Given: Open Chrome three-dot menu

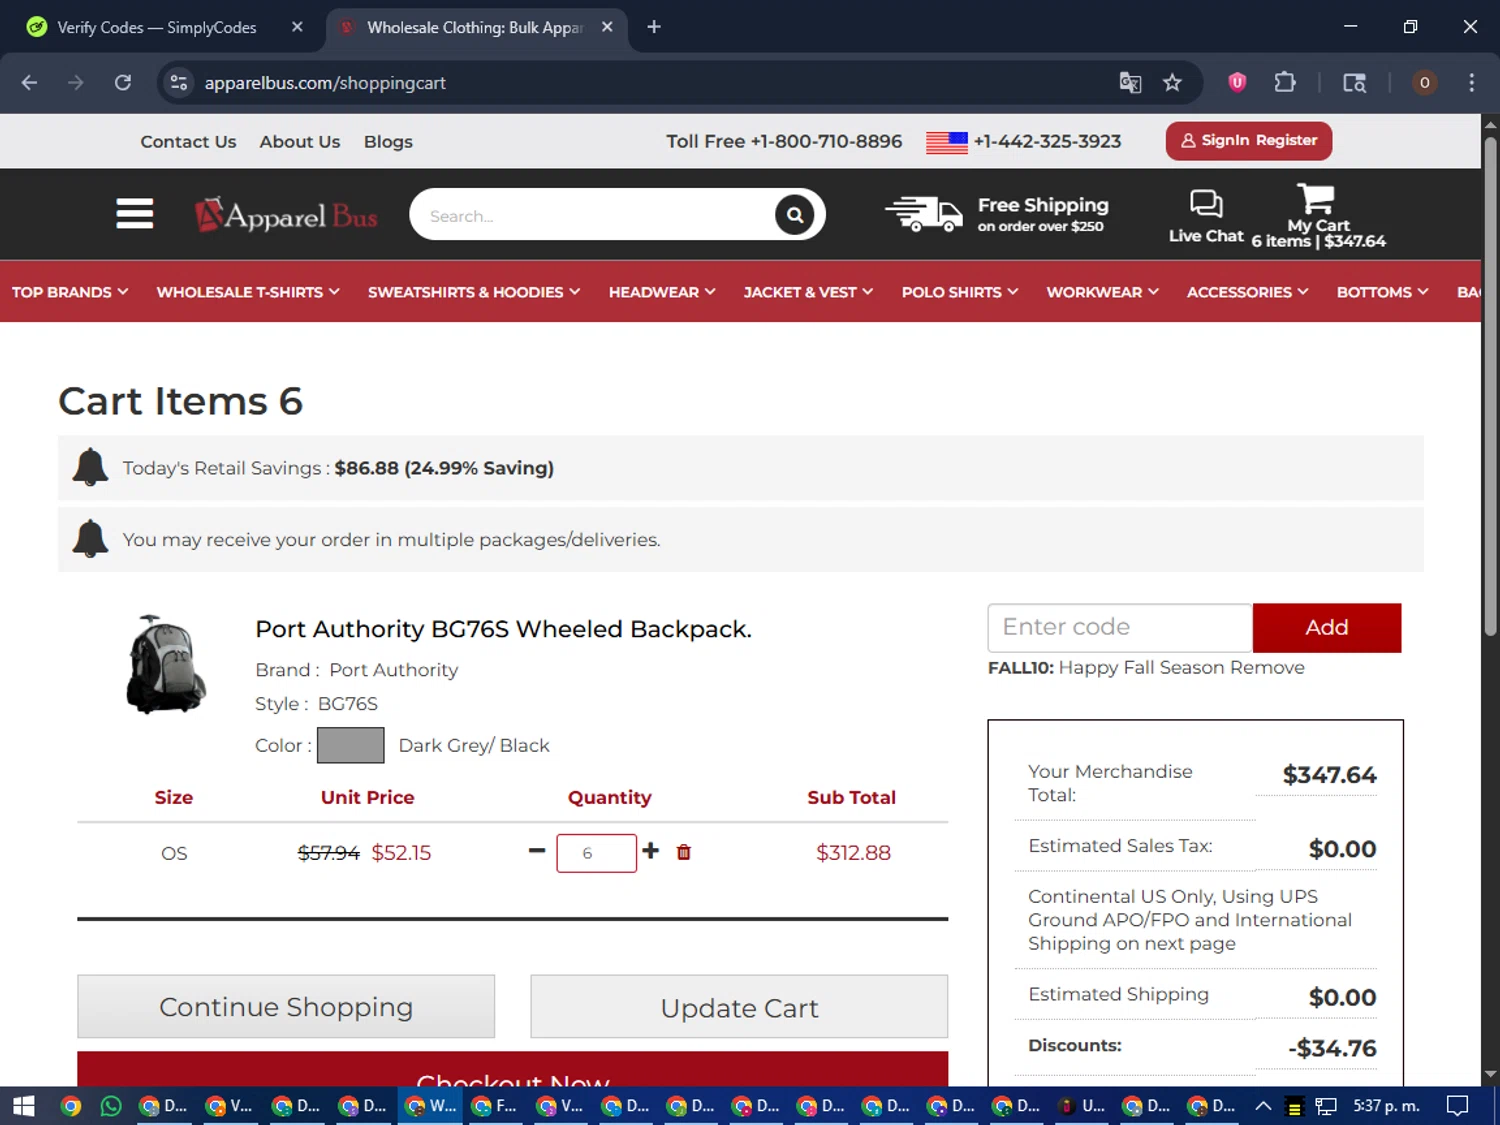Looking at the screenshot, I should point(1471,83).
